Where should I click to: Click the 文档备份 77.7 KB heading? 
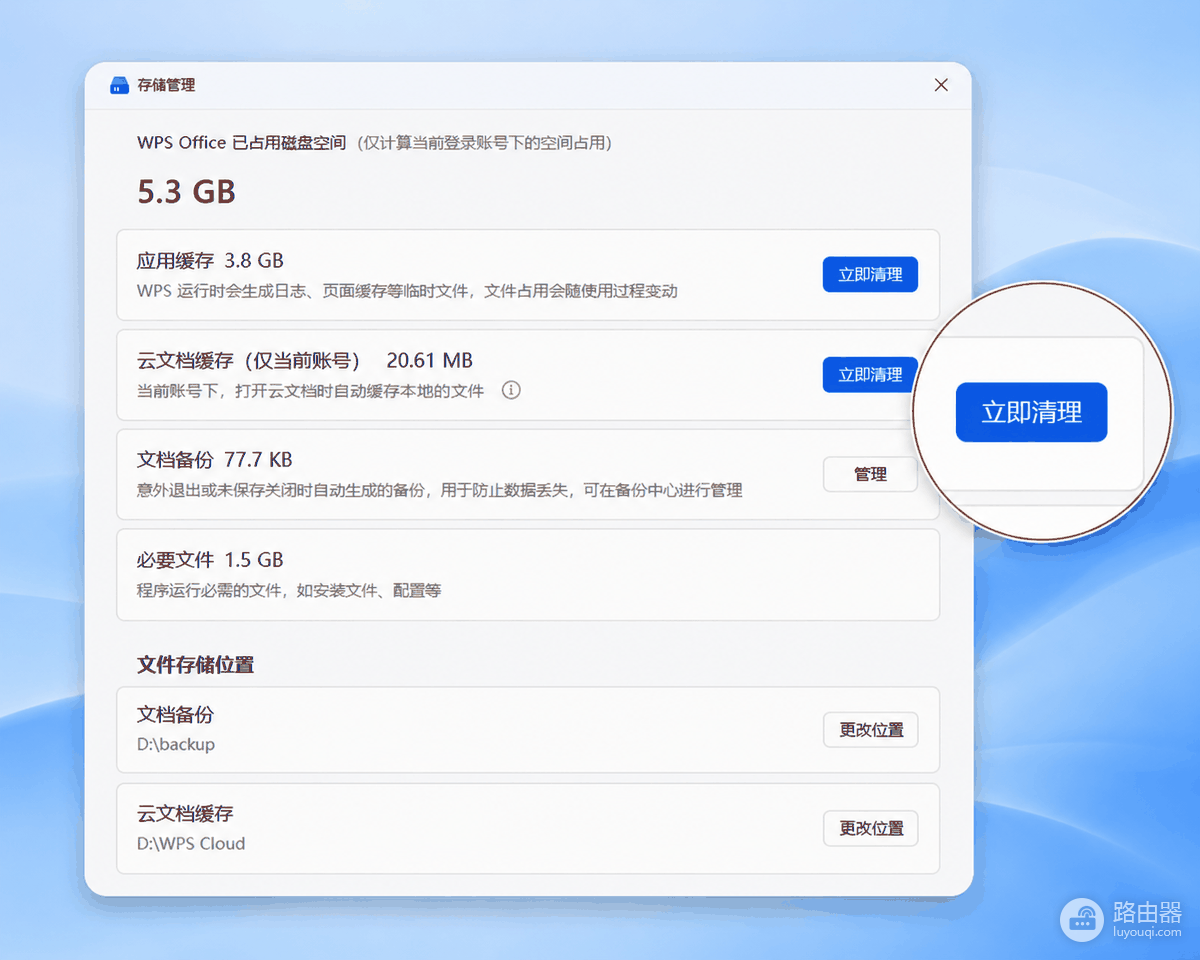tap(214, 460)
